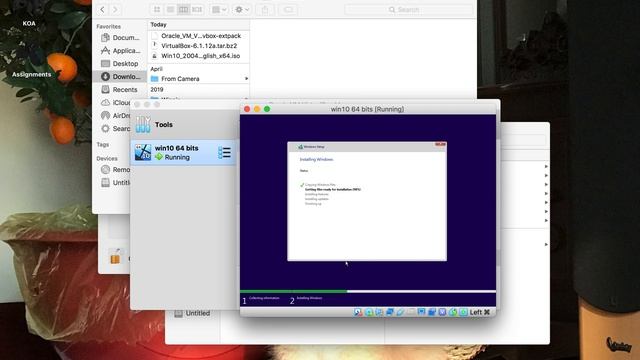Click the 2019 group header
The image size is (640, 360).
pos(157,89)
